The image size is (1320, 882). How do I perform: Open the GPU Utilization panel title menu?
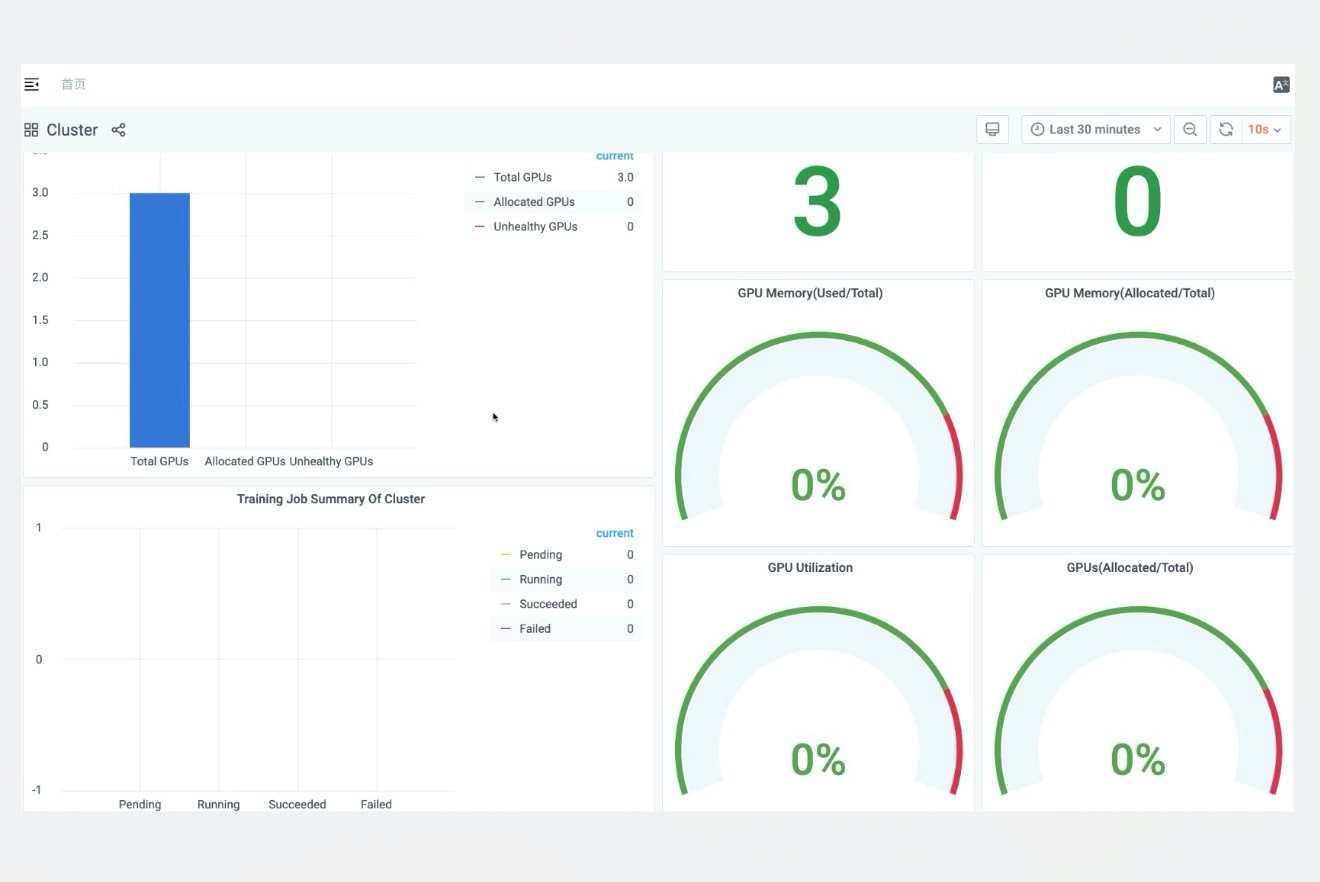810,568
